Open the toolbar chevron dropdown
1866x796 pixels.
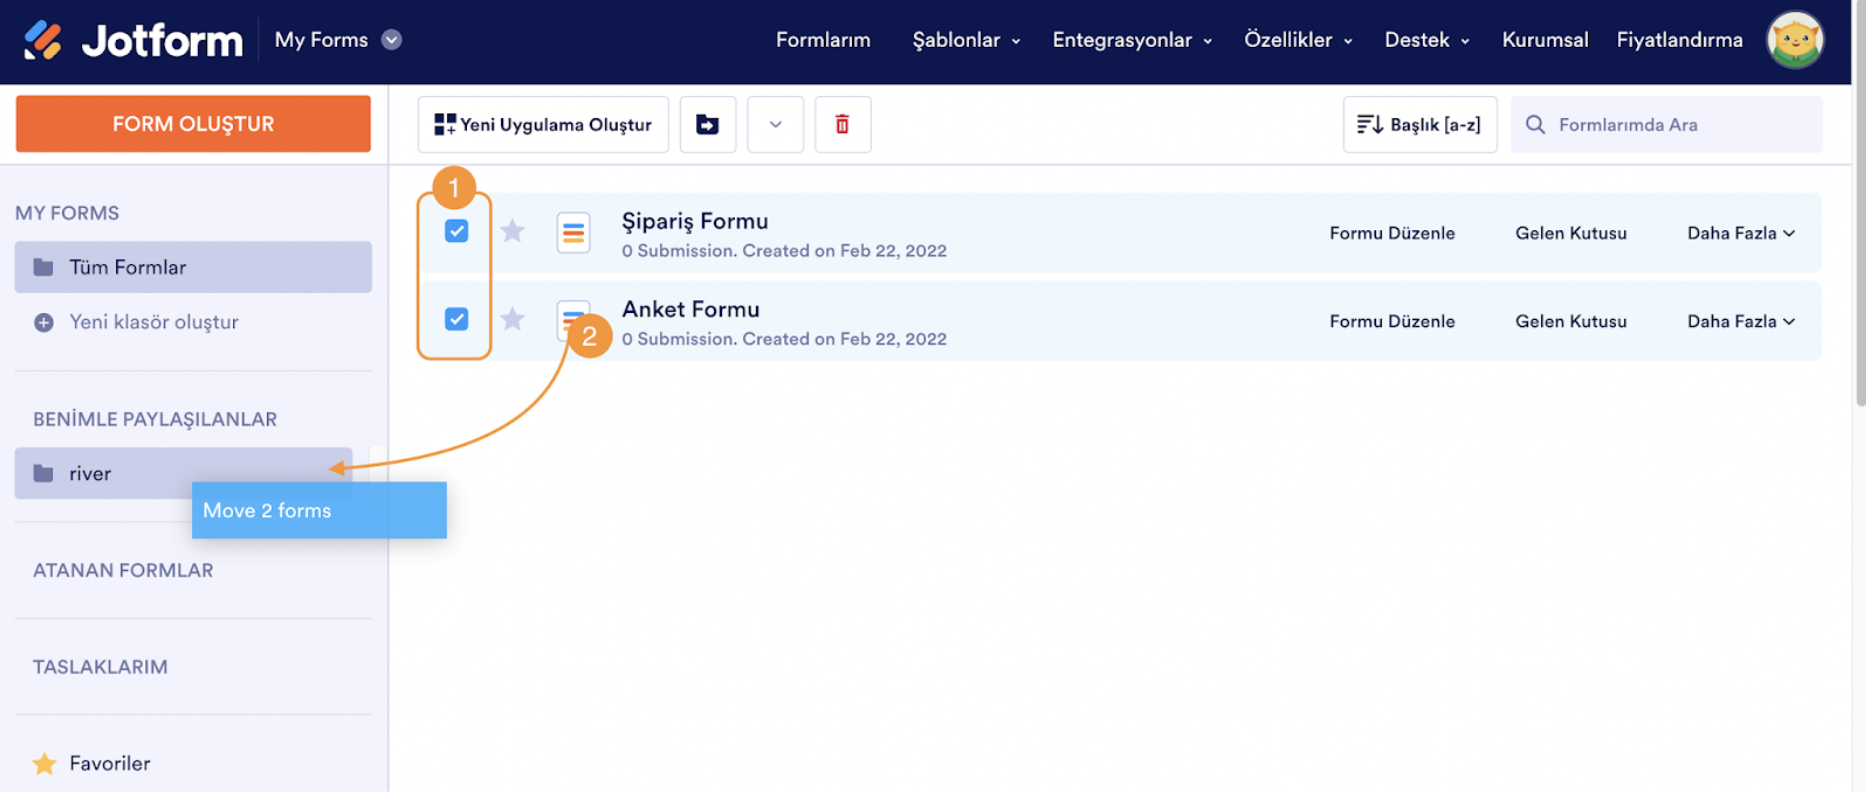tap(776, 125)
